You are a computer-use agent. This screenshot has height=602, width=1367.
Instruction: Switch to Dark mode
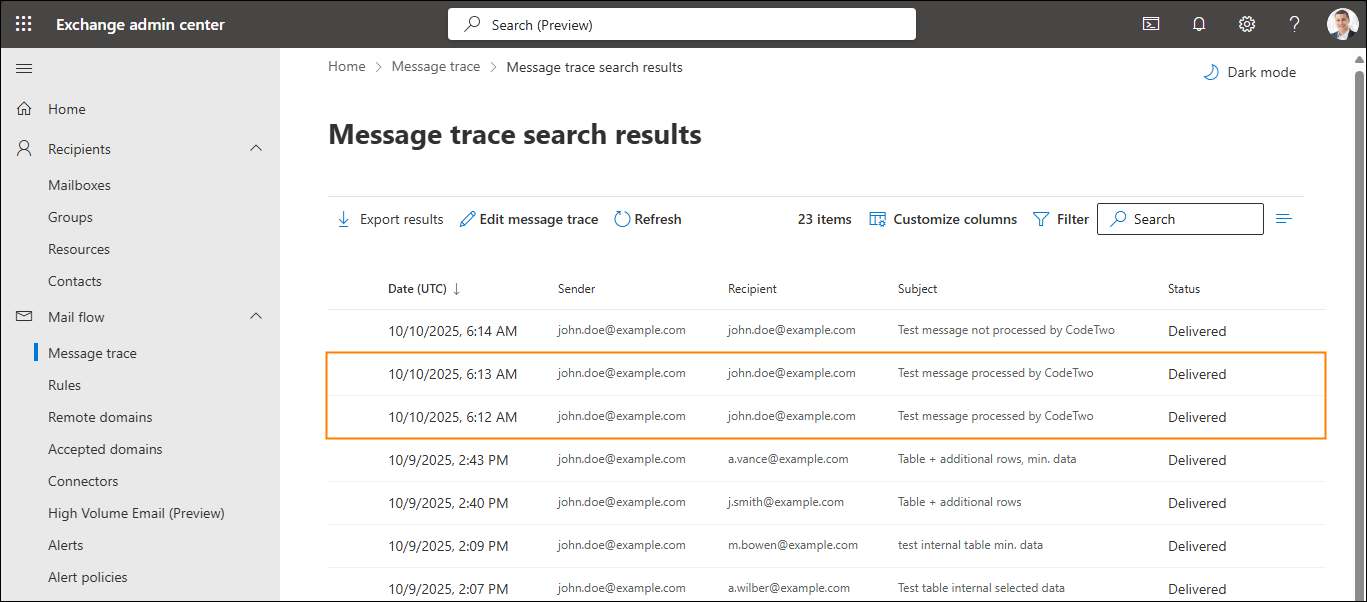[x=1248, y=71]
